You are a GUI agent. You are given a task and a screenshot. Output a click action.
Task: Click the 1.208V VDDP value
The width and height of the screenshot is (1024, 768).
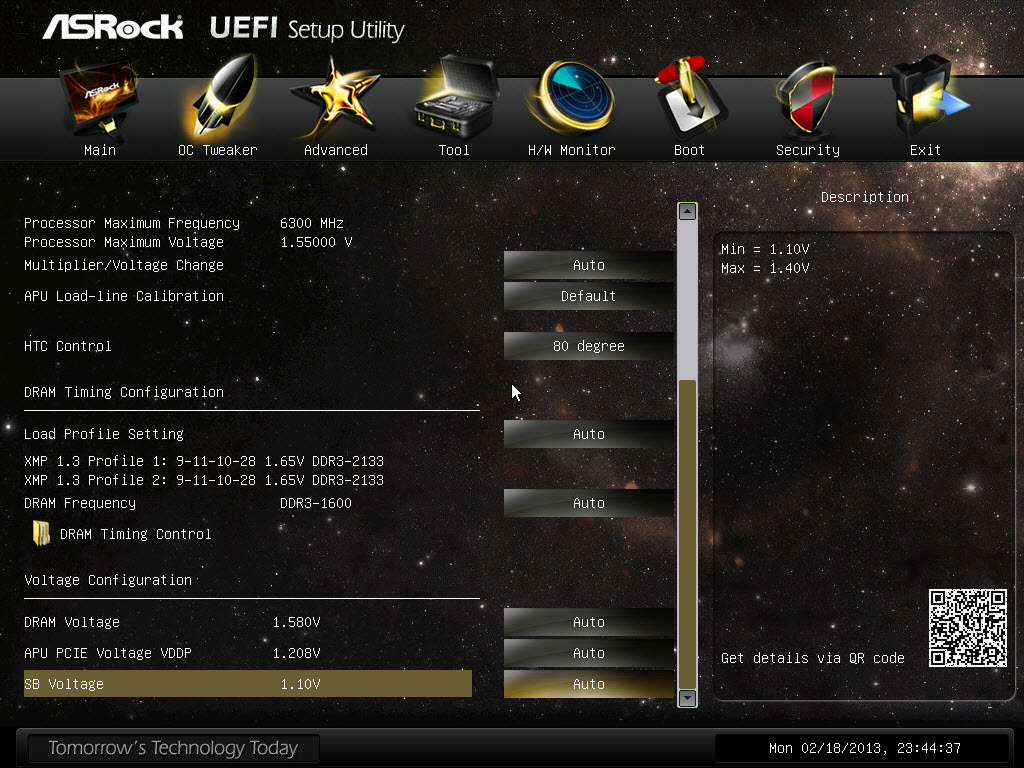tap(296, 653)
